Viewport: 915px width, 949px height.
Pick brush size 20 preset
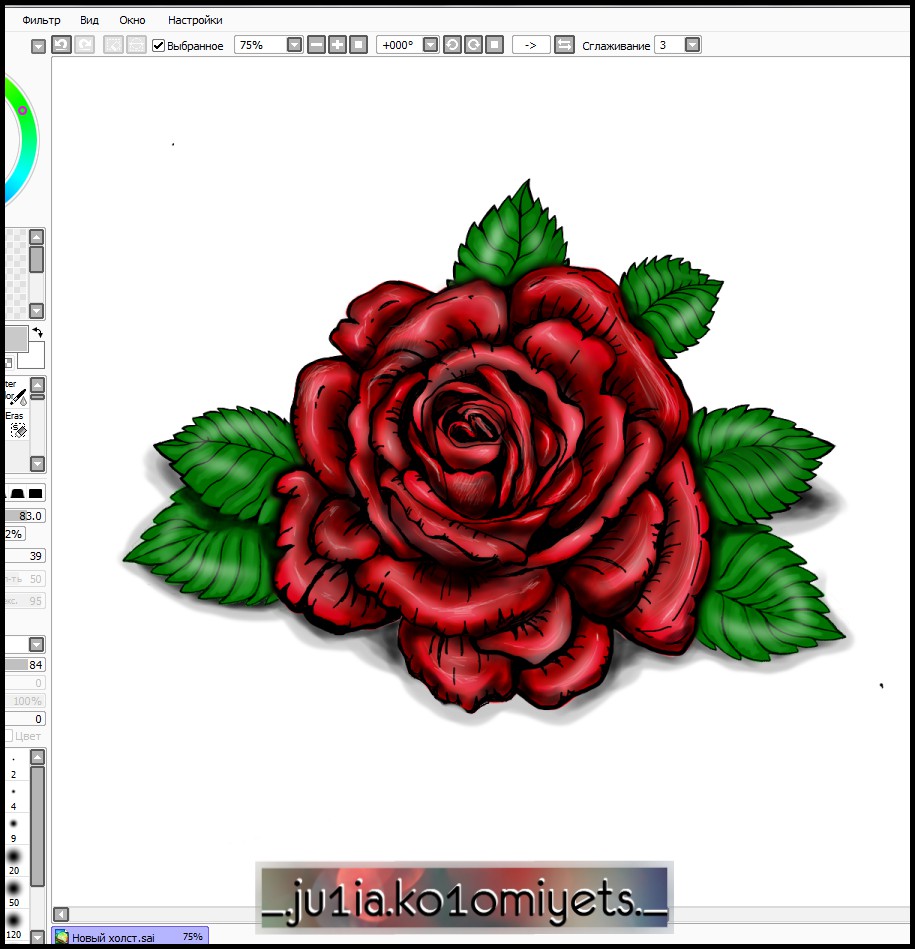pyautogui.click(x=13, y=862)
